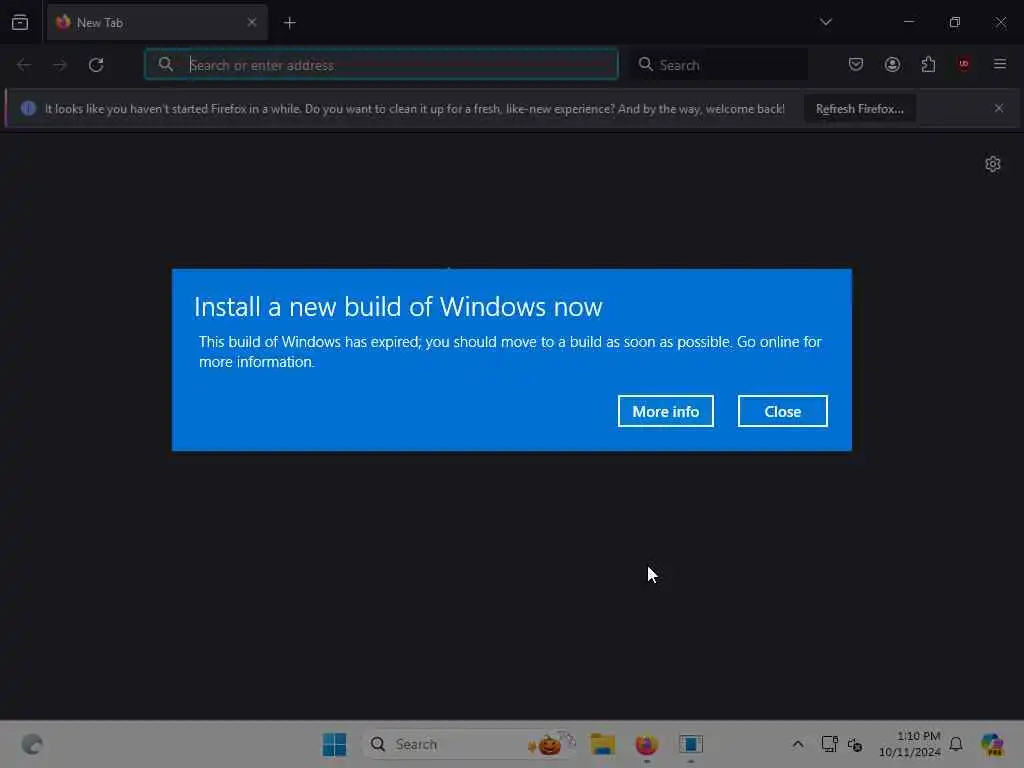The height and width of the screenshot is (768, 1024).
Task: Open the Copilot preview taskbar icon
Action: (x=991, y=744)
